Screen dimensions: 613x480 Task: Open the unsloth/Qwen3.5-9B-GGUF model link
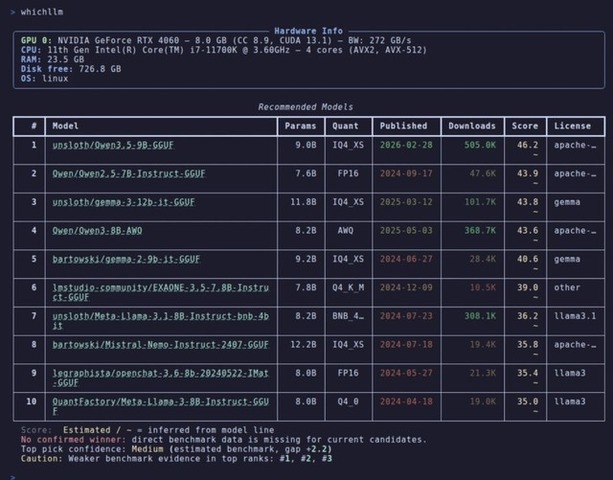[113, 145]
